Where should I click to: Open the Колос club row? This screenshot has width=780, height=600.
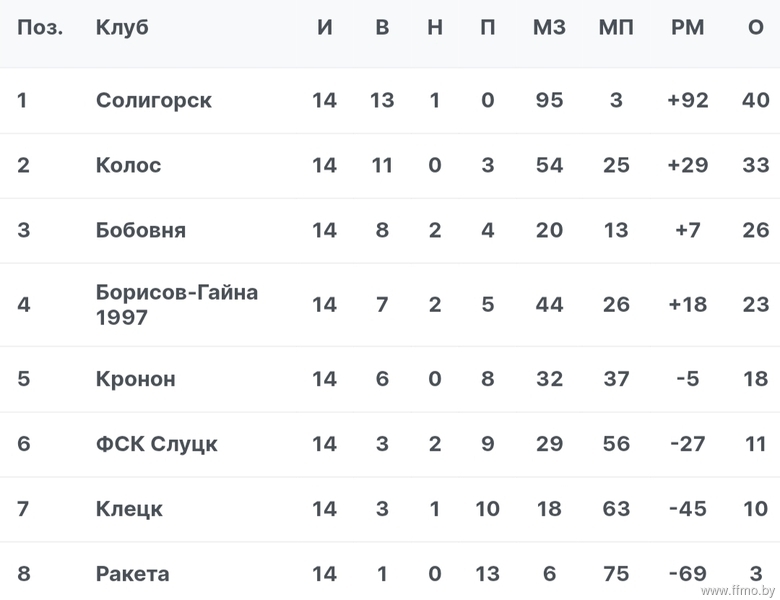(x=390, y=165)
